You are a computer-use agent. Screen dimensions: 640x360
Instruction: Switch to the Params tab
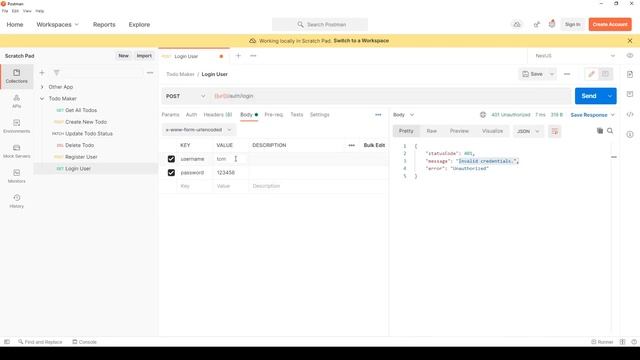[x=170, y=115]
